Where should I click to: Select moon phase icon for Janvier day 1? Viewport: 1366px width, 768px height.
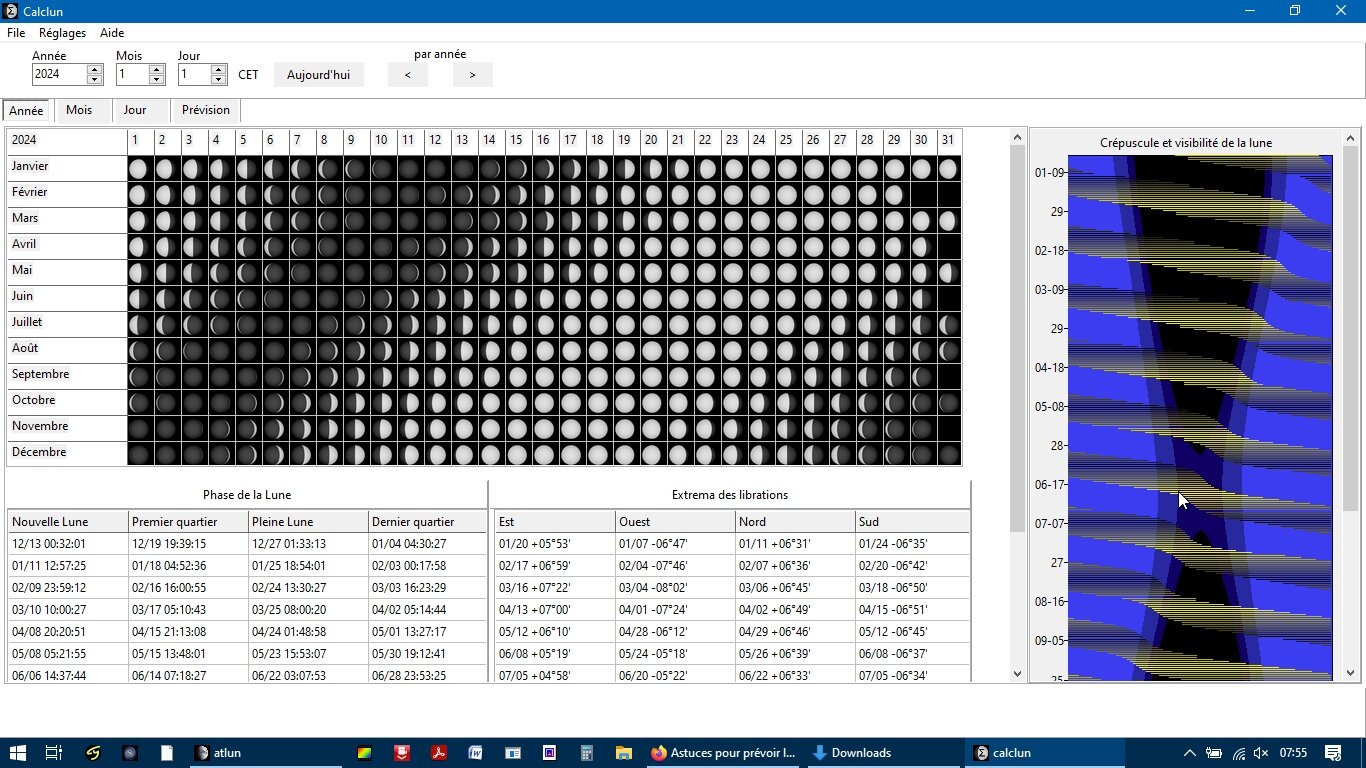pos(137,168)
